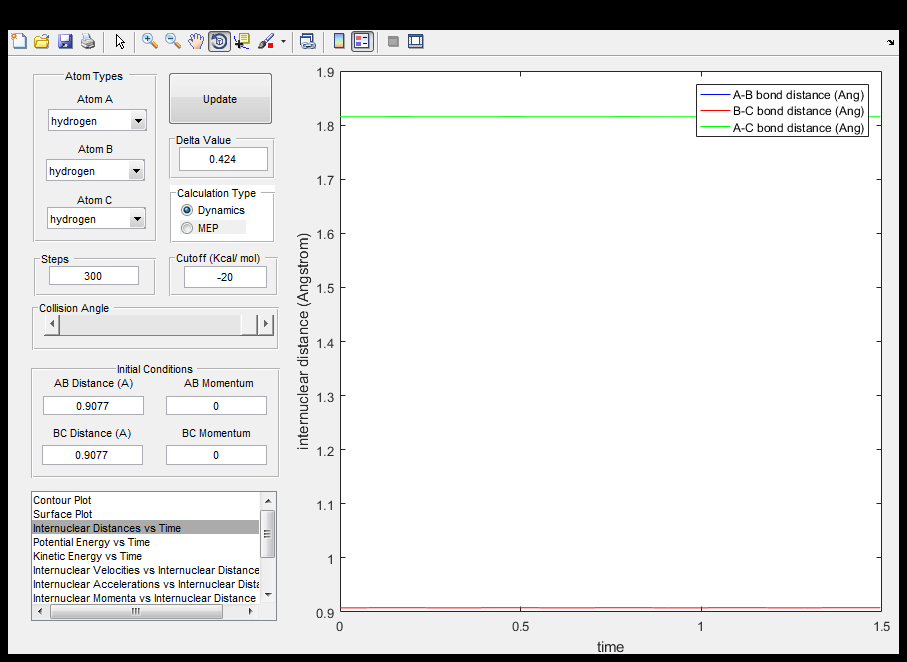Insert colorbar using toolbar icon
Screen dimensions: 907x662
[x=340, y=41]
